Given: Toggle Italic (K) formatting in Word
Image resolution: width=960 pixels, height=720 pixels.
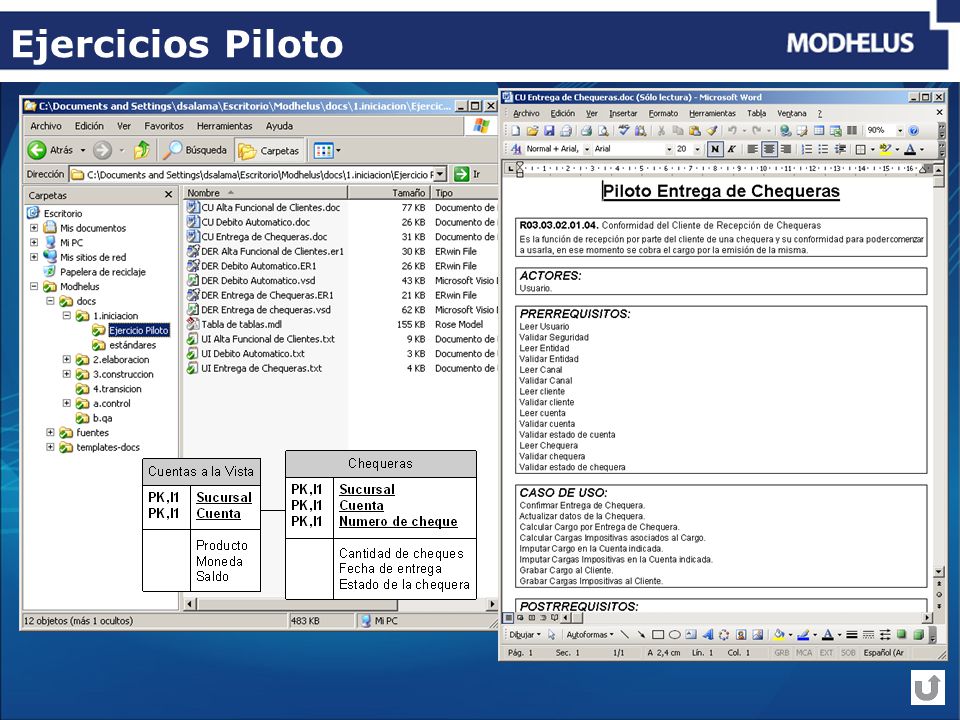Looking at the screenshot, I should coord(731,149).
